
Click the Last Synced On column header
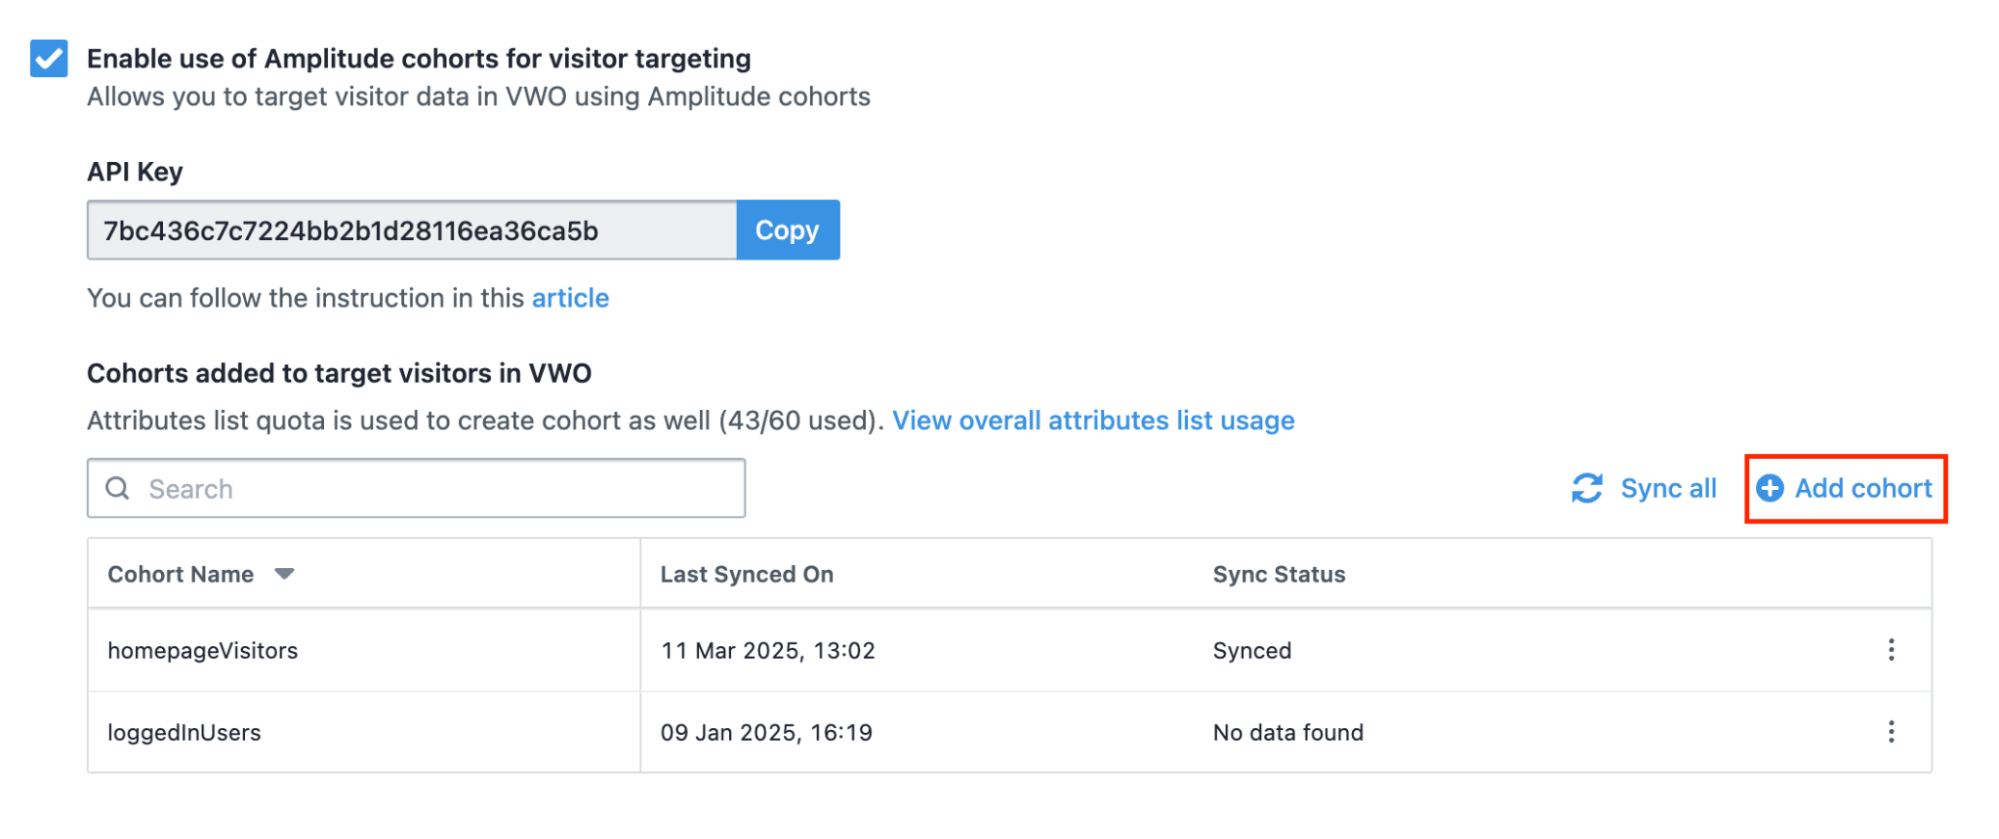[x=747, y=574]
